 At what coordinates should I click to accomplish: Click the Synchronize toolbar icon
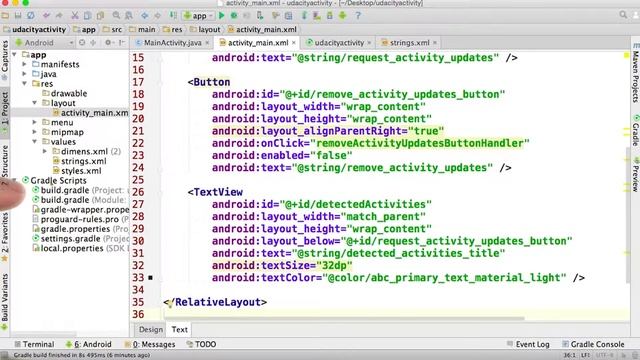point(31,16)
